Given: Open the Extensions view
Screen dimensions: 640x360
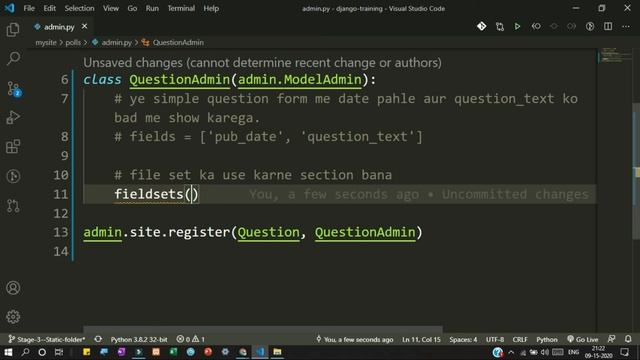Looking at the screenshot, I should 13,147.
